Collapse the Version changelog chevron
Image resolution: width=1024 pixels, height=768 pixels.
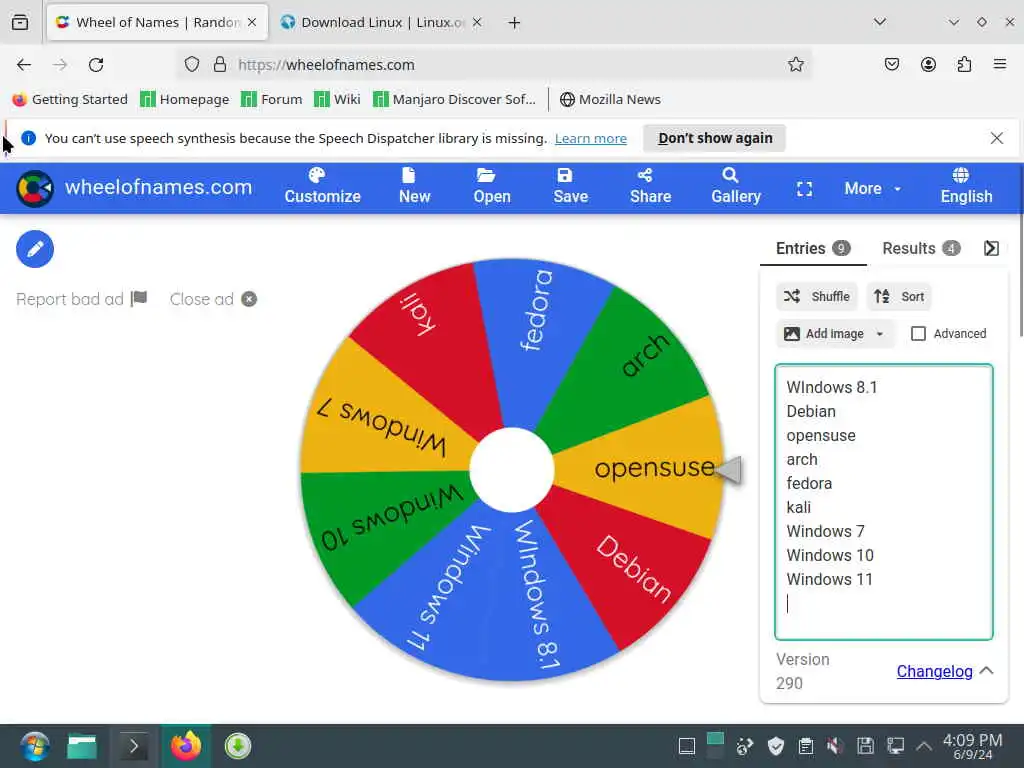[987, 671]
